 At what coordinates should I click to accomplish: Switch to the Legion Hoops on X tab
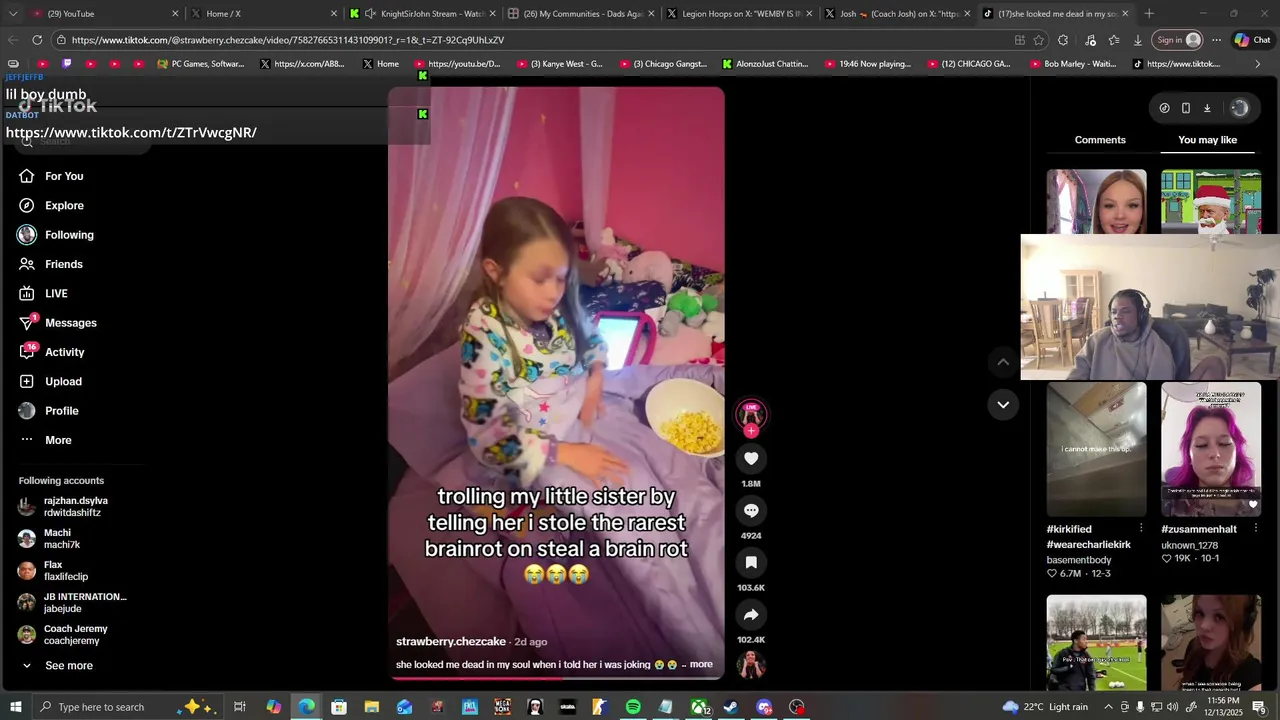[x=740, y=14]
